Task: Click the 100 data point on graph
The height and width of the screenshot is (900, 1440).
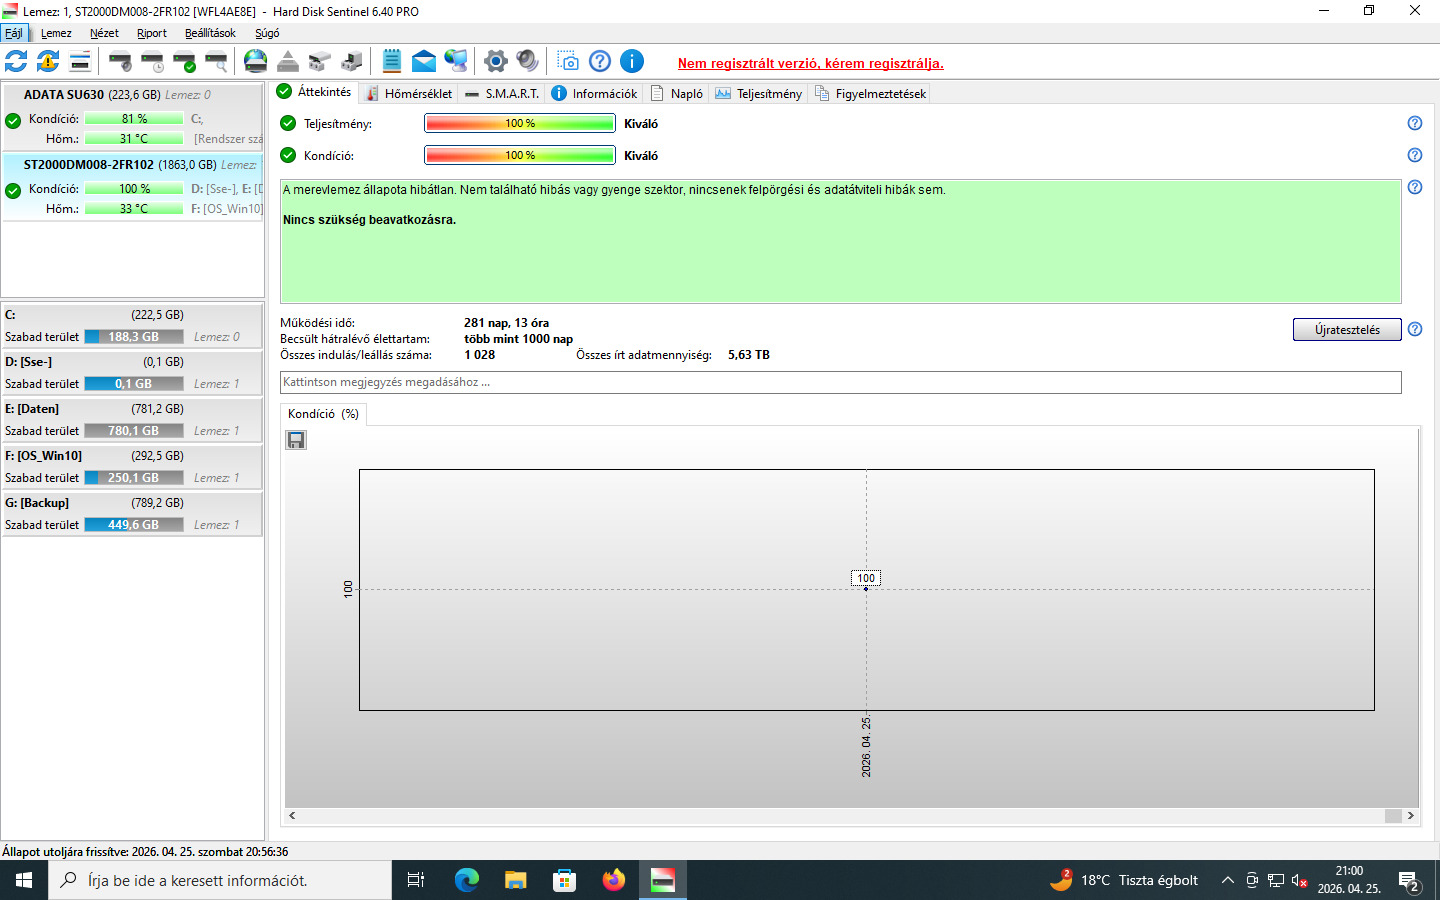Action: [x=866, y=588]
